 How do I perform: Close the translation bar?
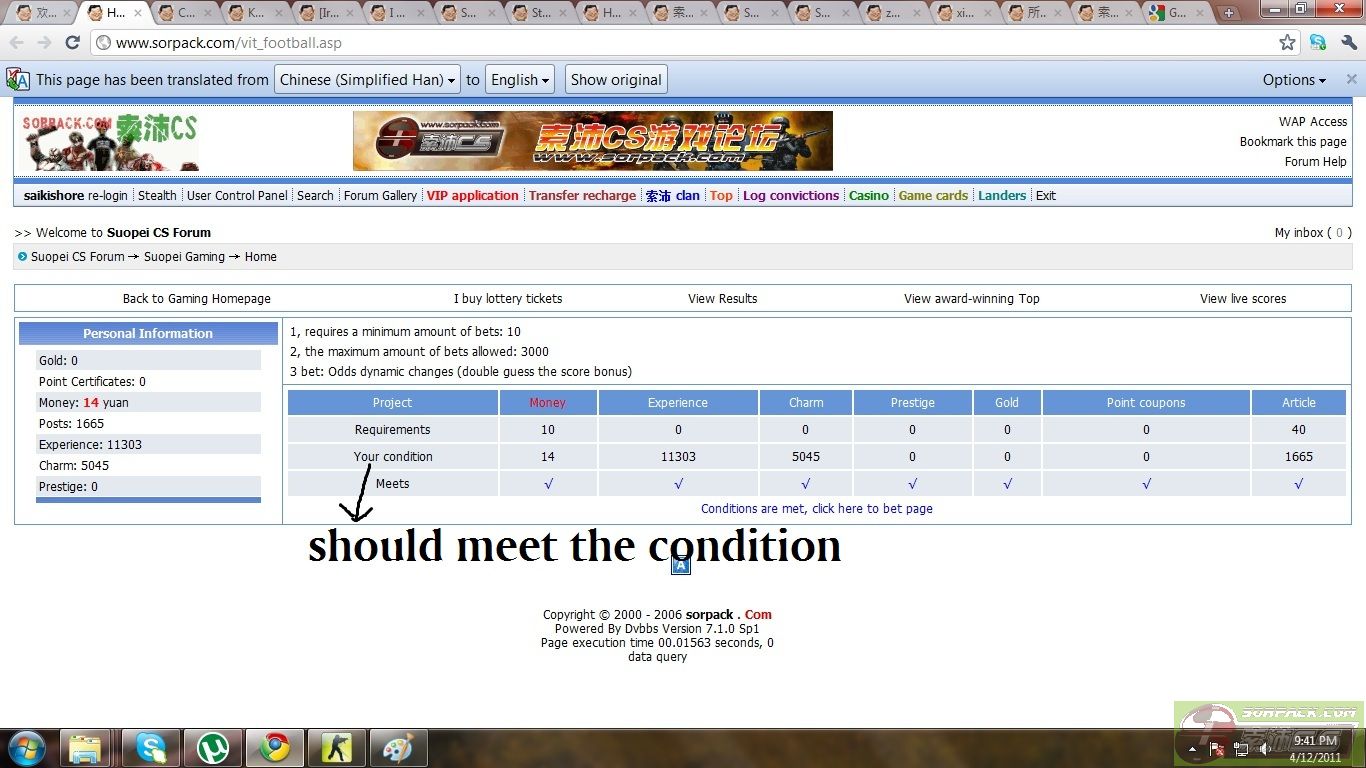(1351, 80)
